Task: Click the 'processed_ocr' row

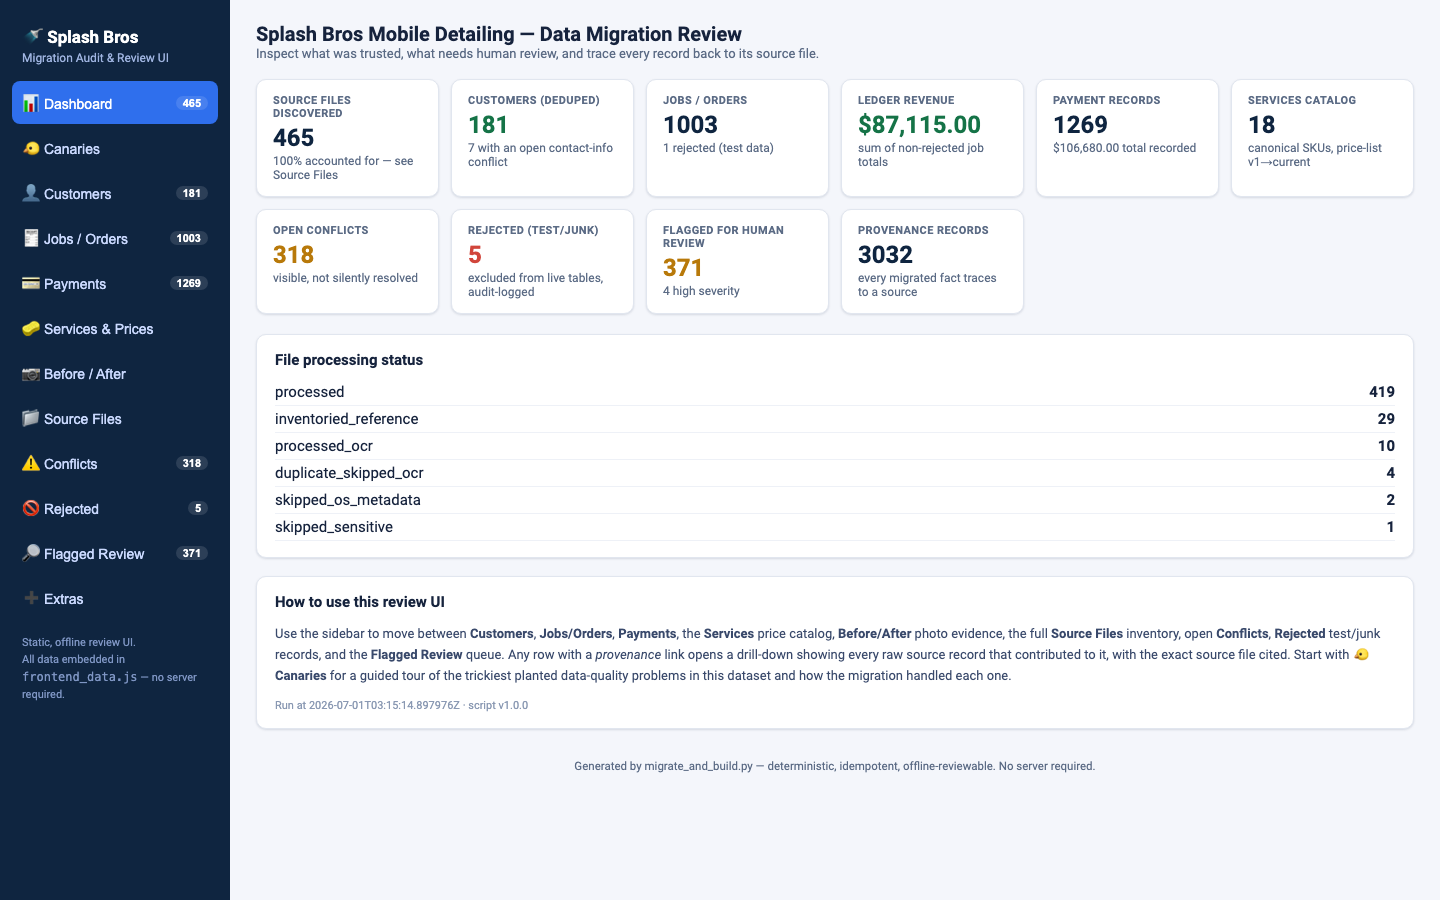Action: (x=835, y=446)
